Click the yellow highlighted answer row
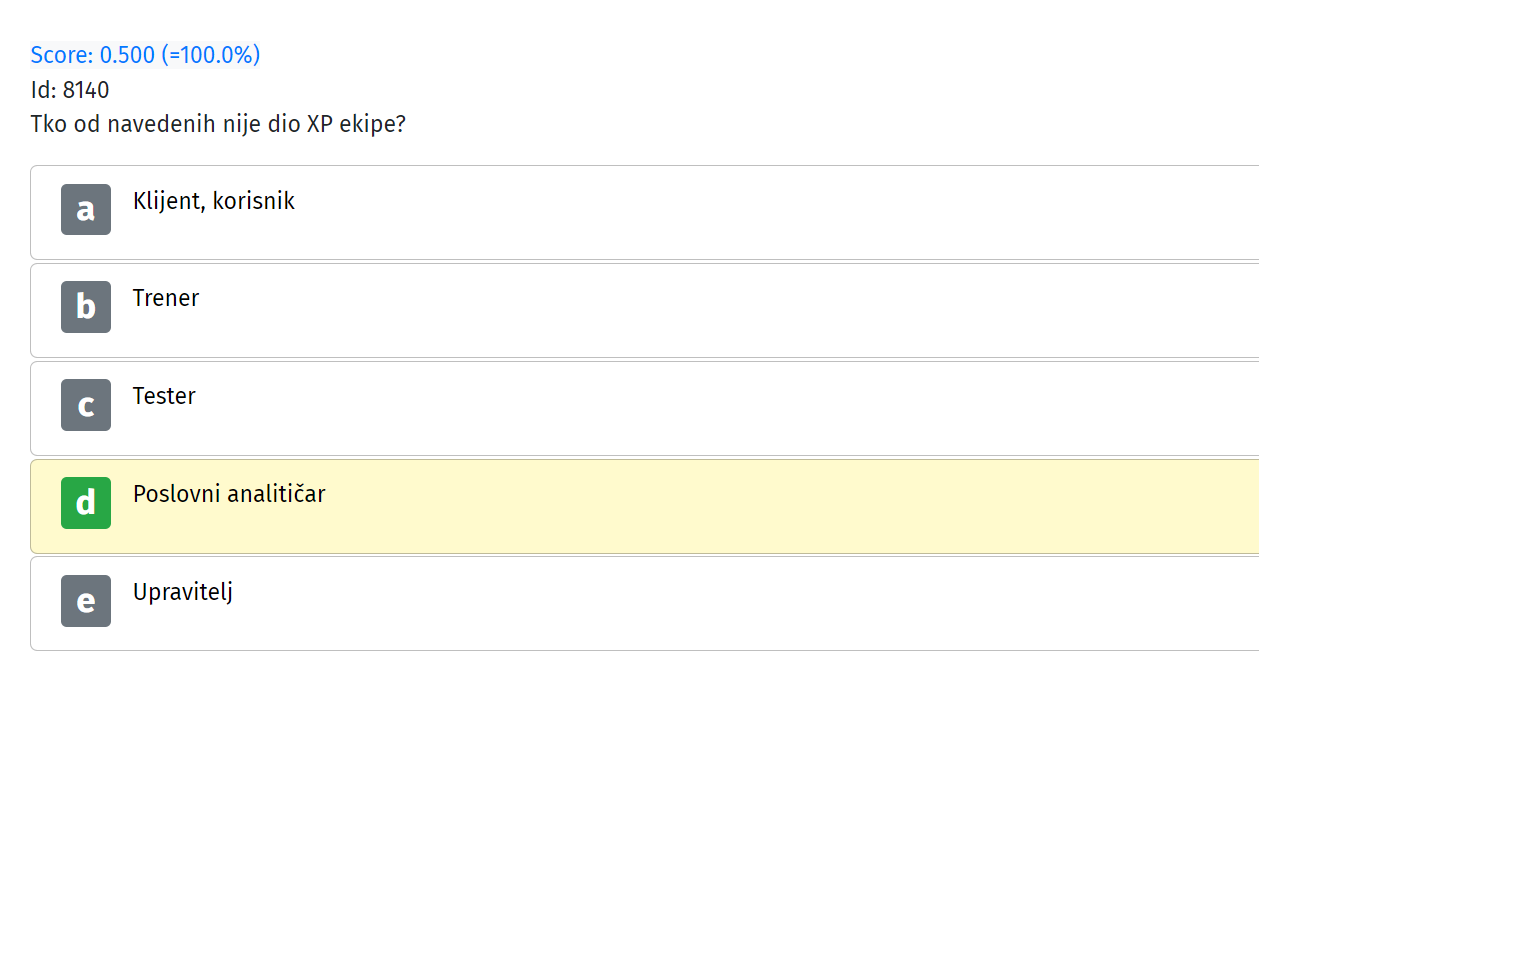The image size is (1536, 960). click(645, 506)
